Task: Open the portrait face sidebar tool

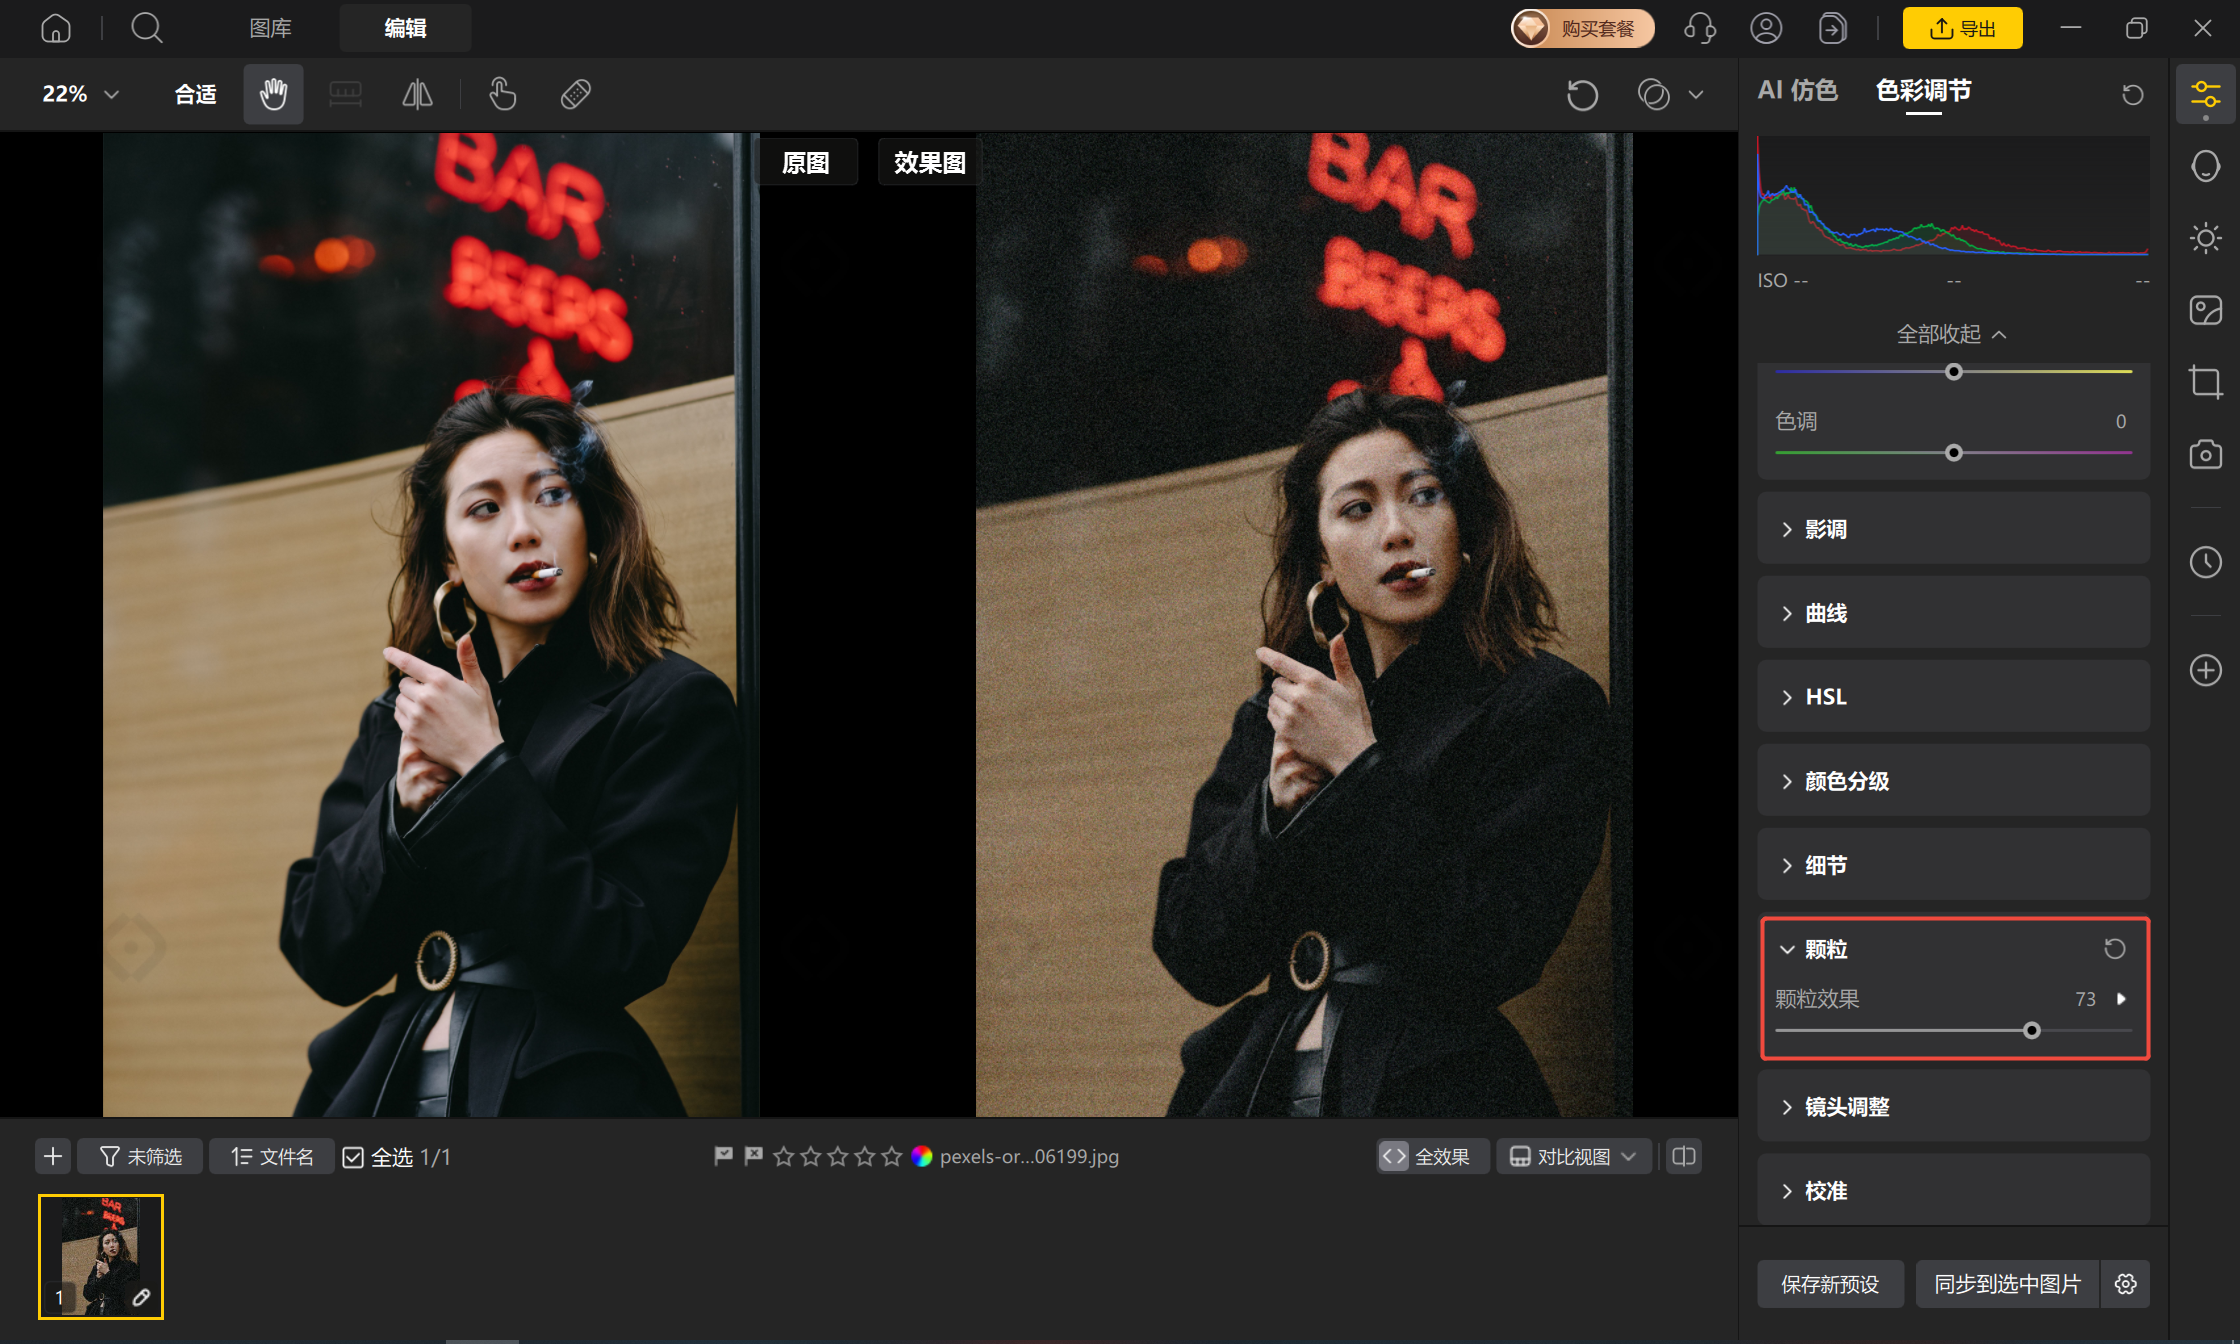Action: click(2205, 166)
